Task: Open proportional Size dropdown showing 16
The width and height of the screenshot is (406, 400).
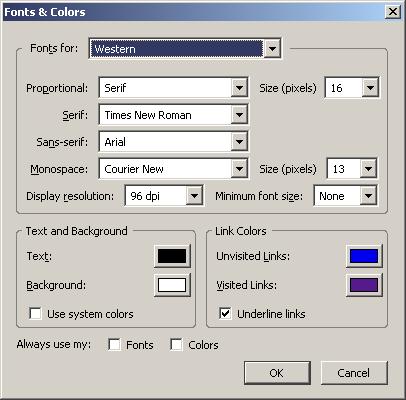Action: pos(352,88)
